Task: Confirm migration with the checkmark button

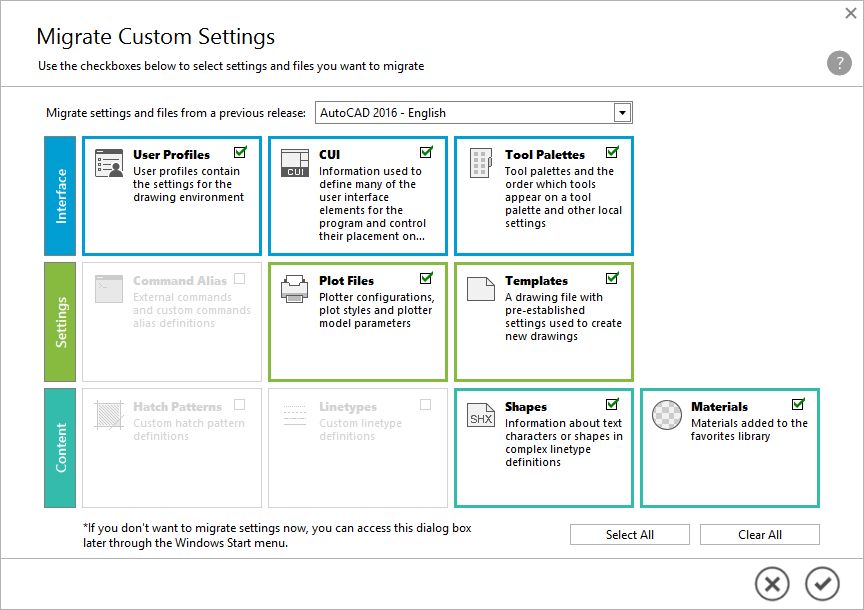Action: [823, 583]
